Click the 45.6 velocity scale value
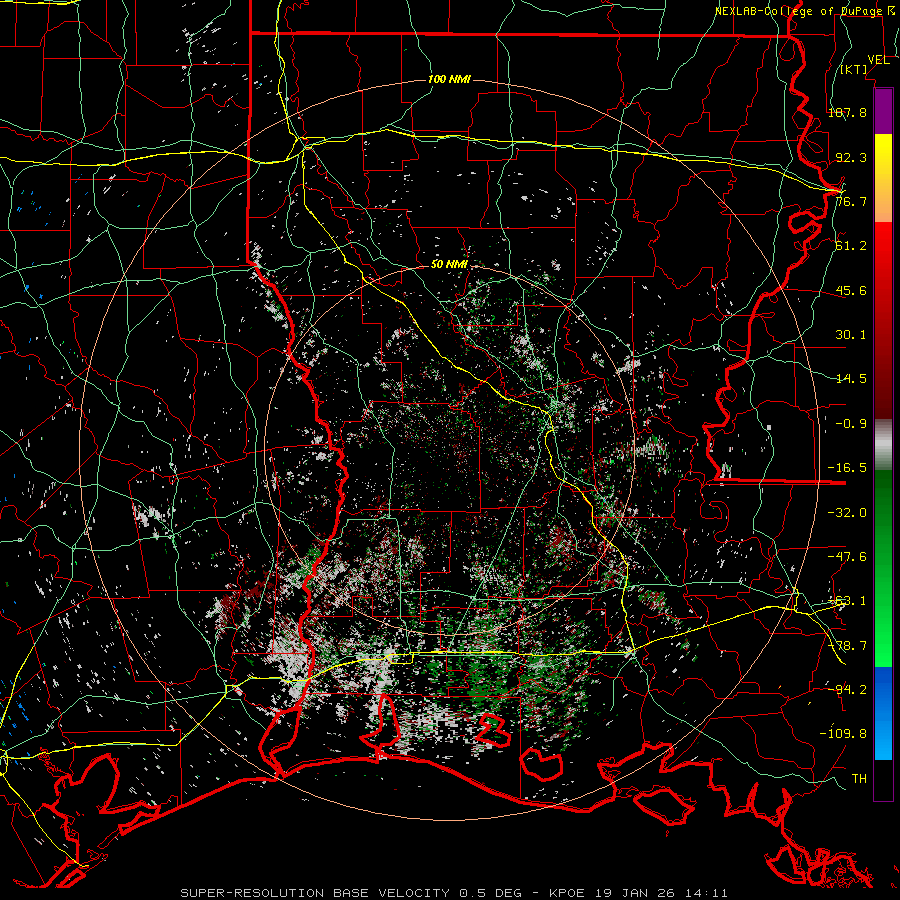 click(x=851, y=290)
